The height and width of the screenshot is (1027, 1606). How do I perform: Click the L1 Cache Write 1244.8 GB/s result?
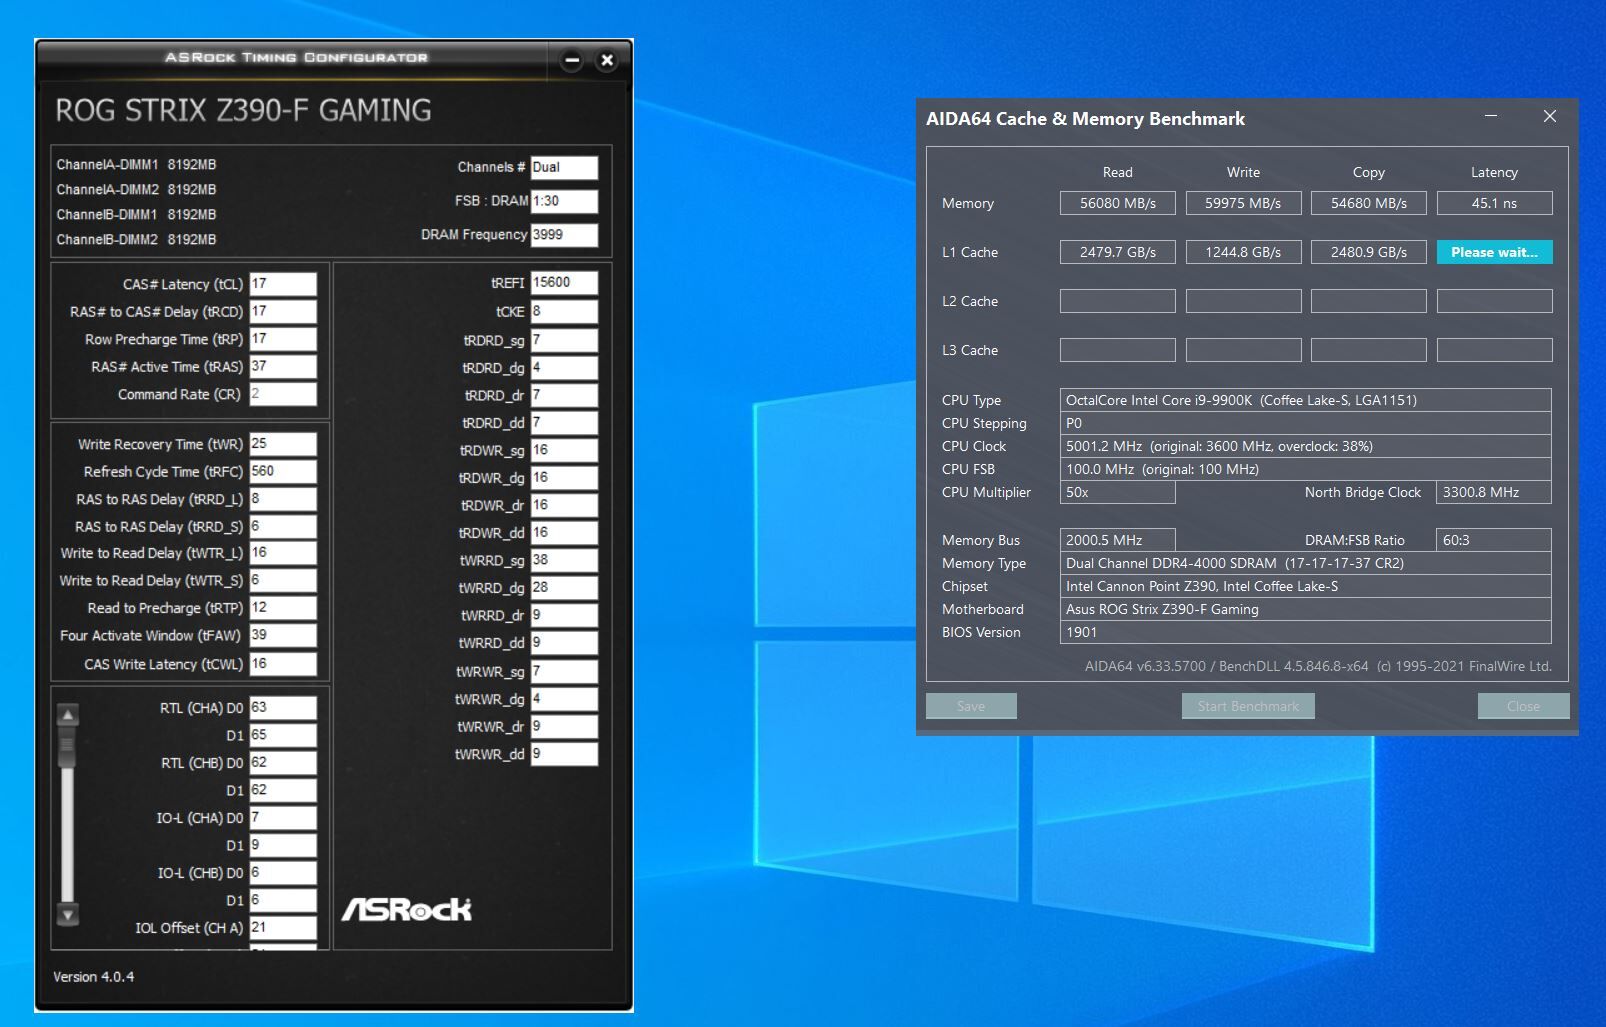(x=1243, y=252)
